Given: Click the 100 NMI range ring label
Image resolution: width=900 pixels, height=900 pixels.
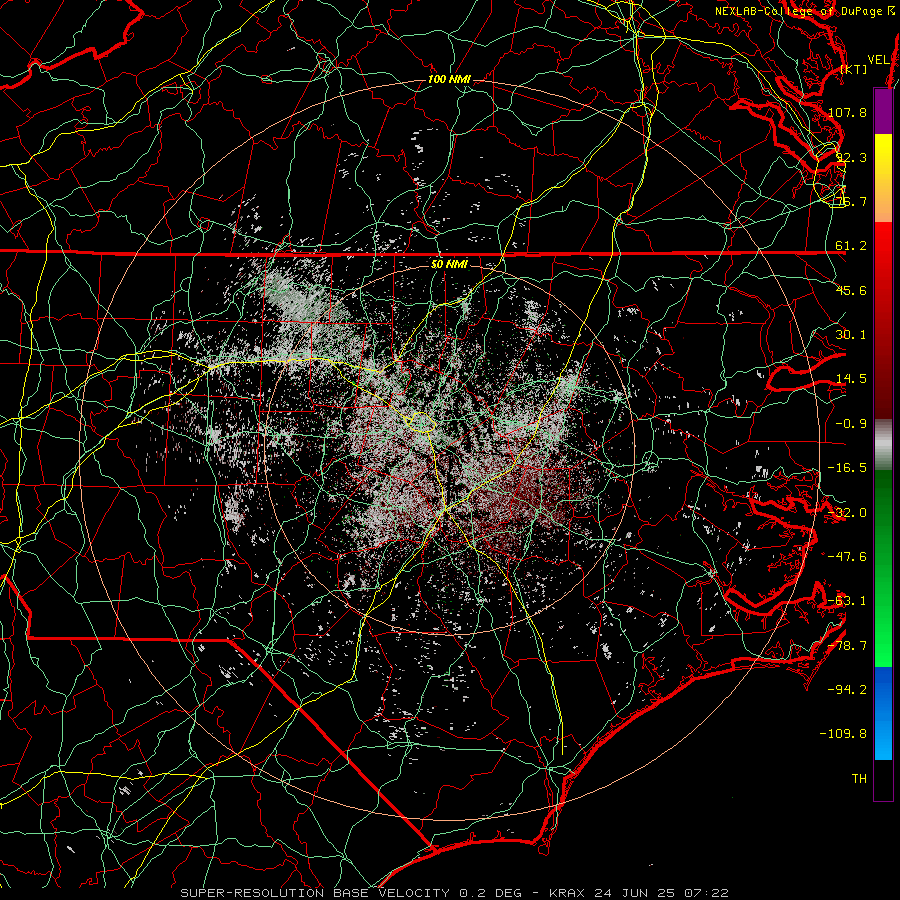Looking at the screenshot, I should [x=449, y=79].
